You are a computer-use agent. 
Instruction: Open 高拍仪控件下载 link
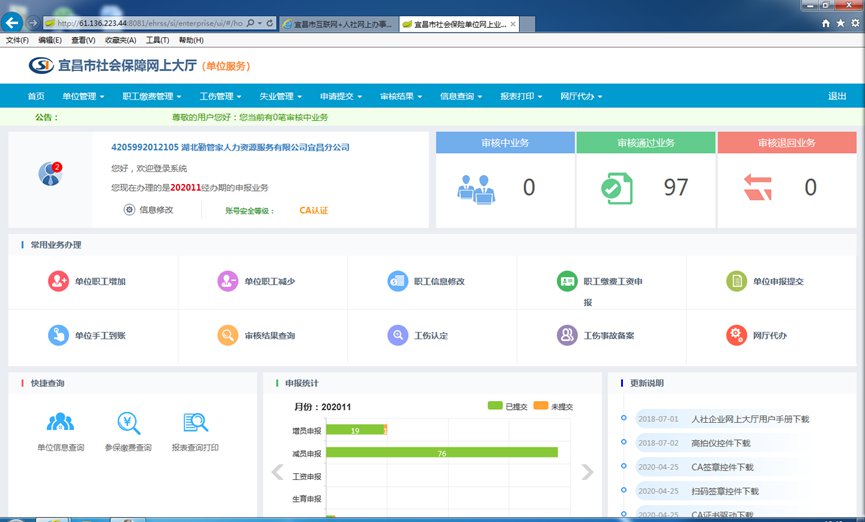tap(720, 443)
